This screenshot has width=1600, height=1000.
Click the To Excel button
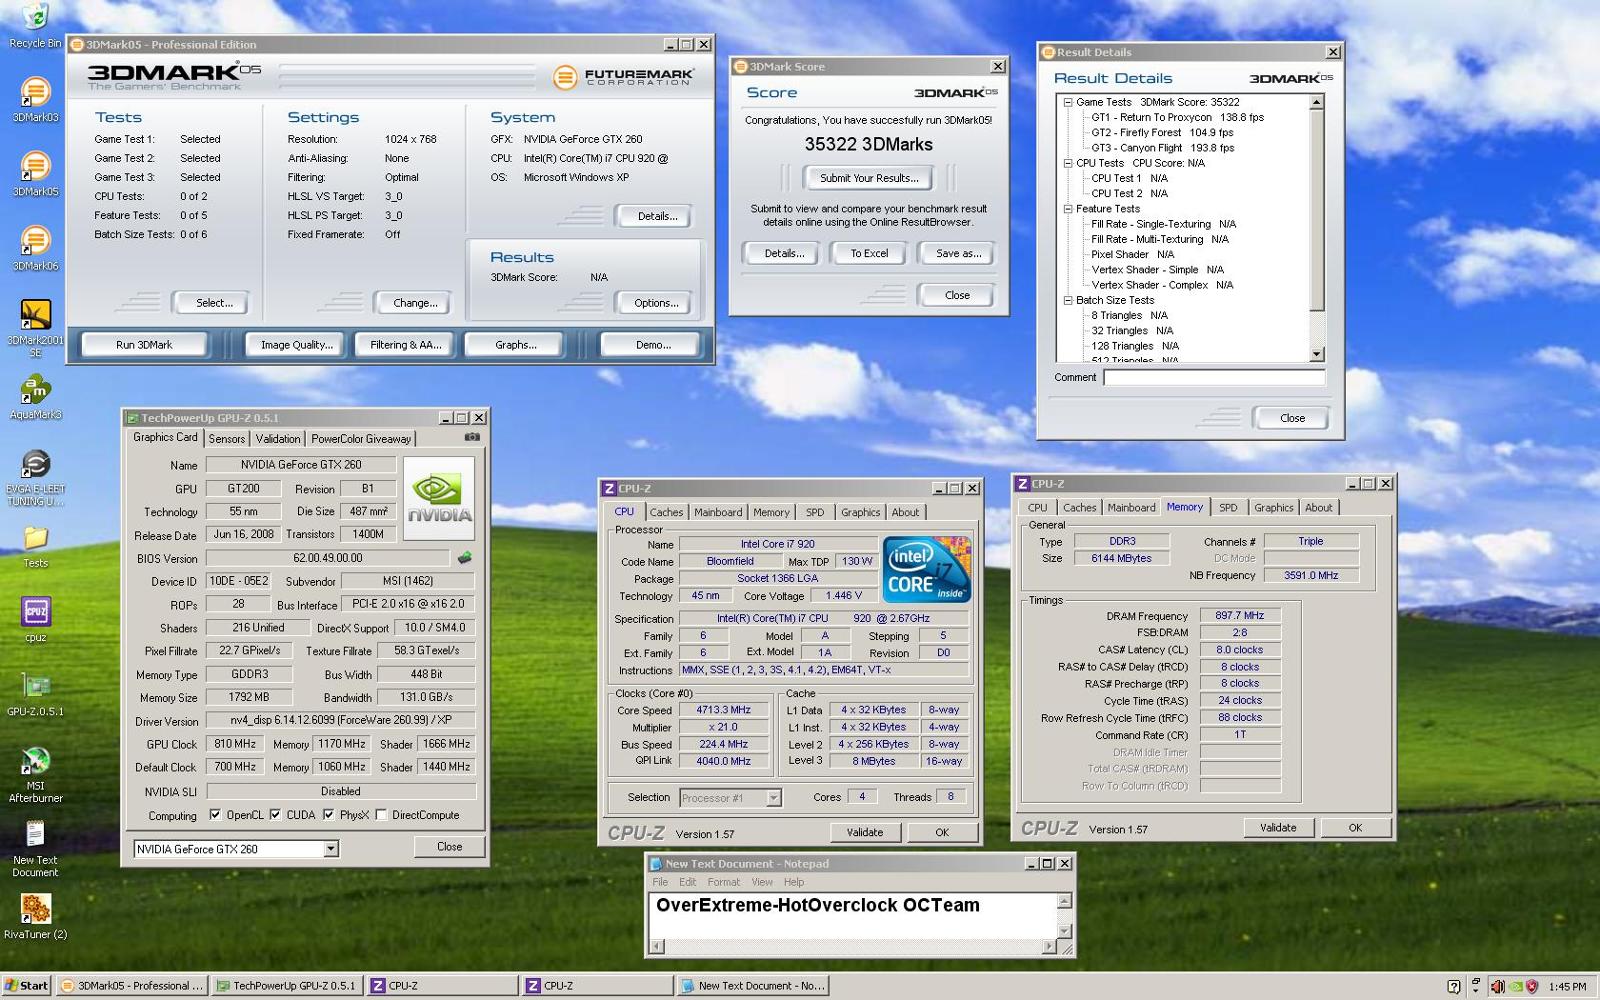tap(869, 254)
